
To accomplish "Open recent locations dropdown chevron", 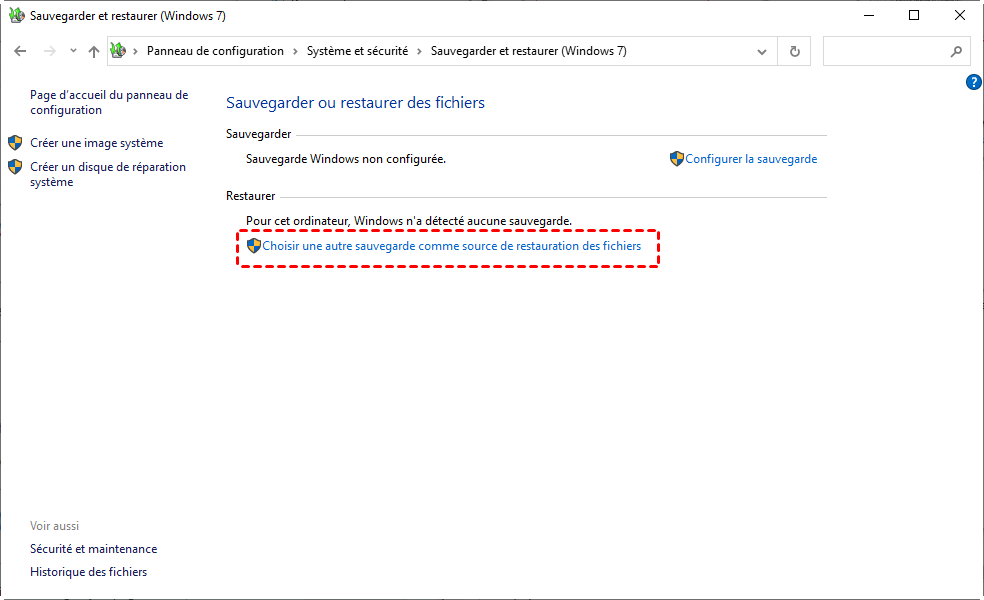I will 73,51.
